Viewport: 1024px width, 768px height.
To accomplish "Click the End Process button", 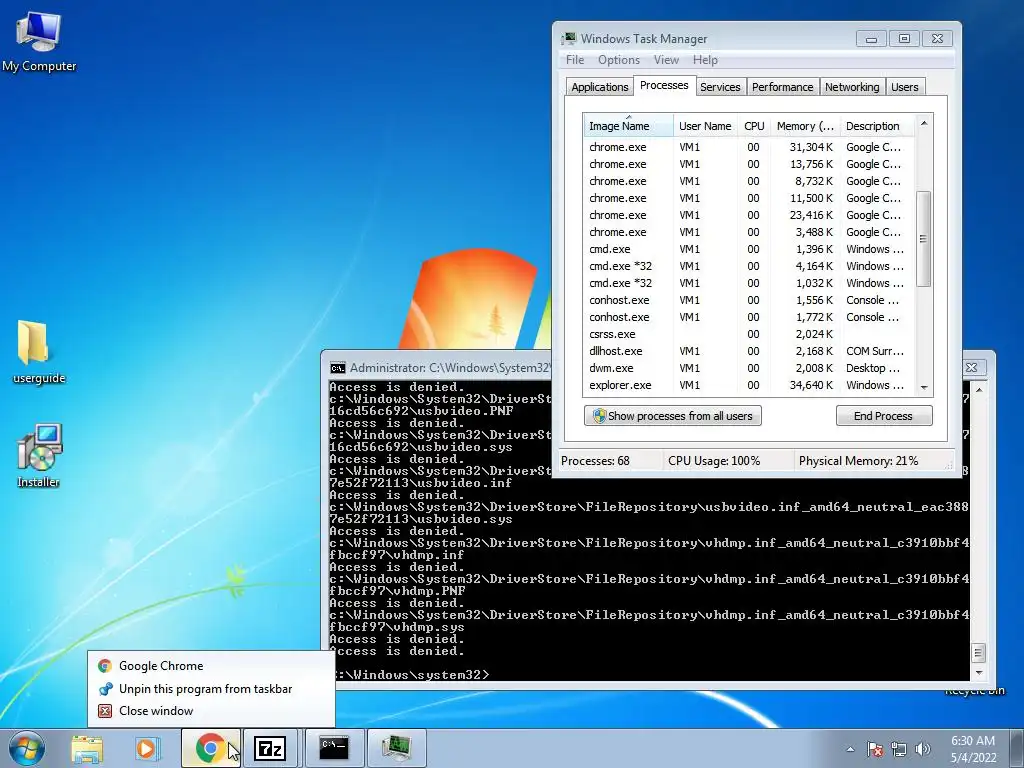I will (884, 416).
